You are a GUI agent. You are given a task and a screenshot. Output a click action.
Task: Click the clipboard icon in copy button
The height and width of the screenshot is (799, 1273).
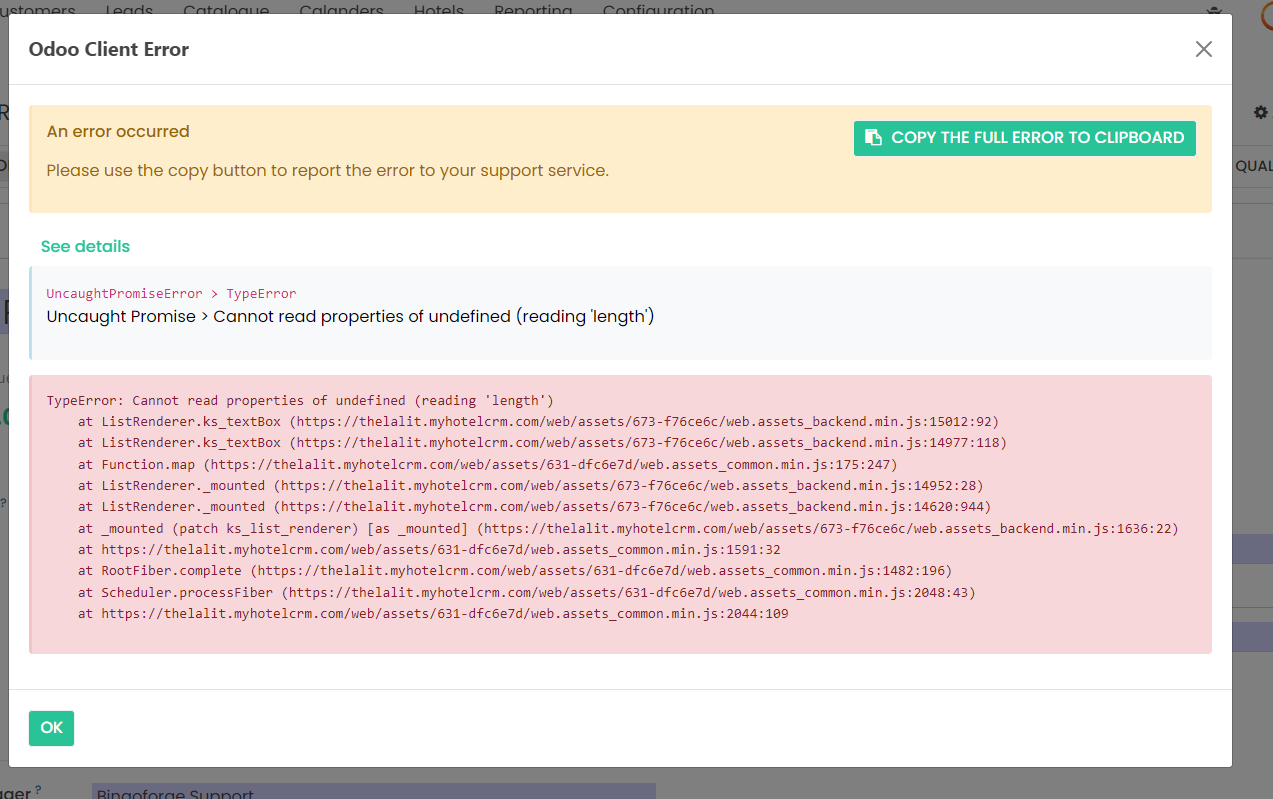click(873, 138)
